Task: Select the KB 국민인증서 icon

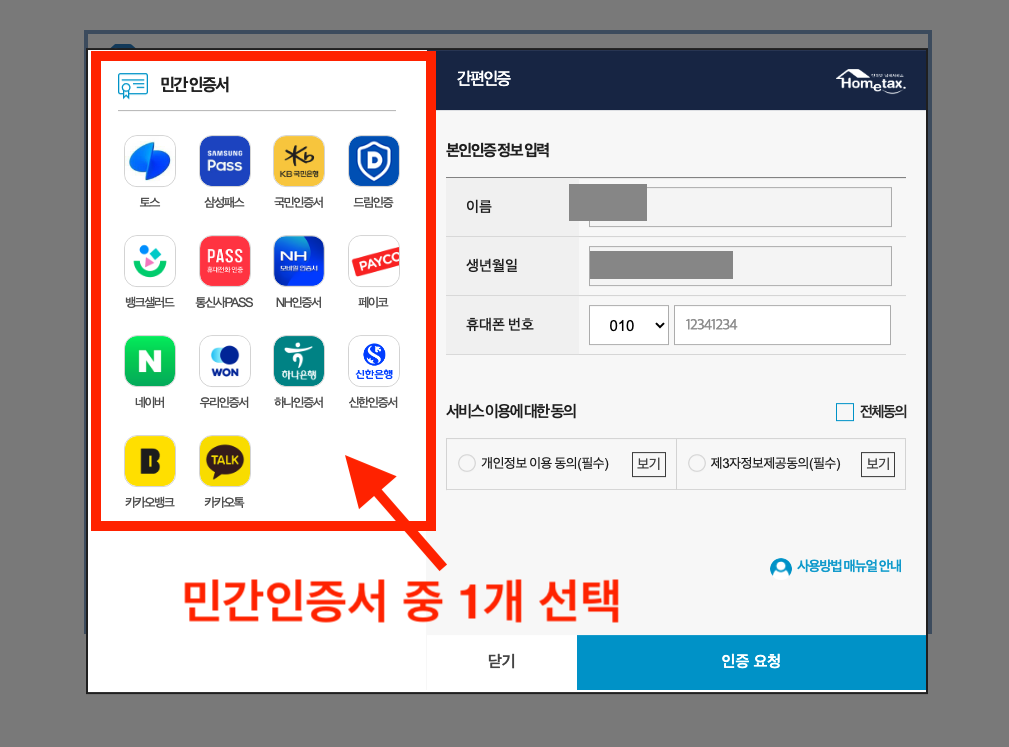Action: (298, 160)
